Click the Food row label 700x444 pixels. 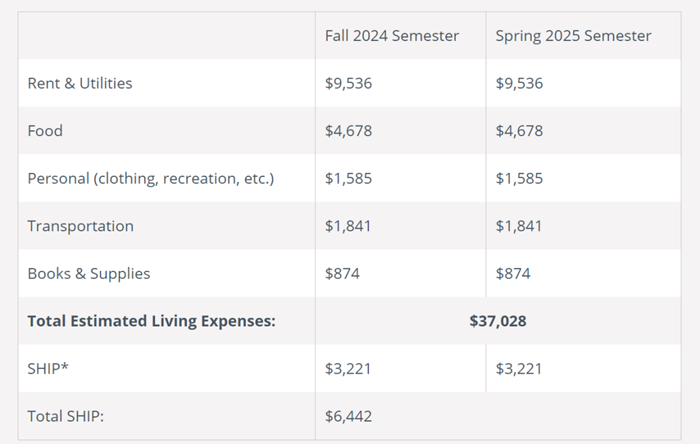pos(45,131)
